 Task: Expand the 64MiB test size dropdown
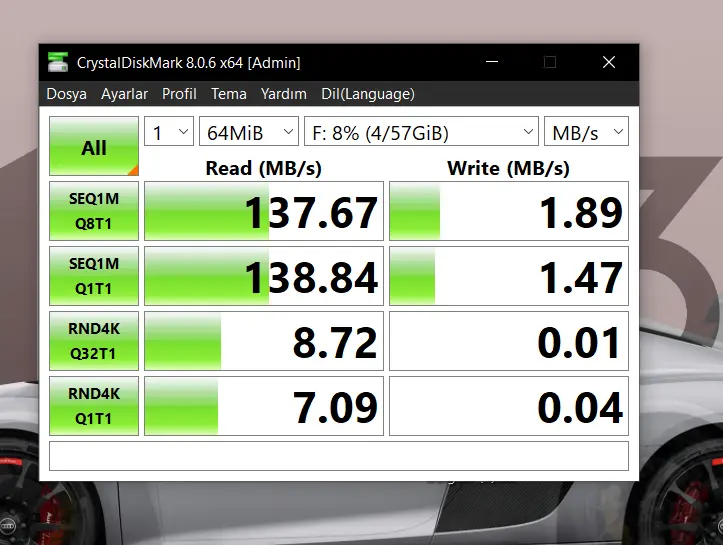[249, 131]
